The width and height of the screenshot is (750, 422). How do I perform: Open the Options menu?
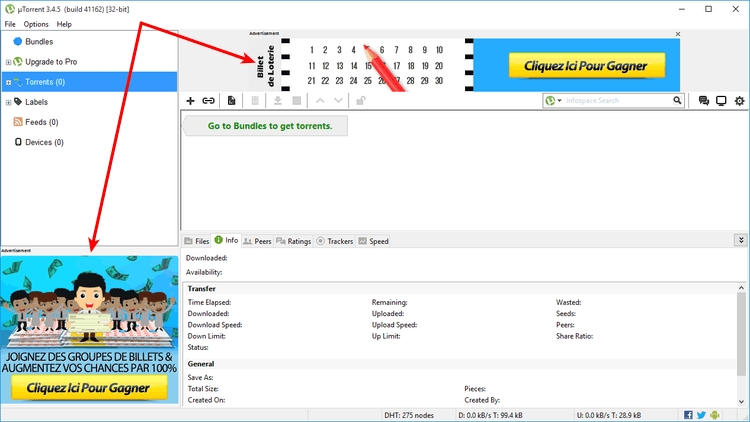[36, 24]
